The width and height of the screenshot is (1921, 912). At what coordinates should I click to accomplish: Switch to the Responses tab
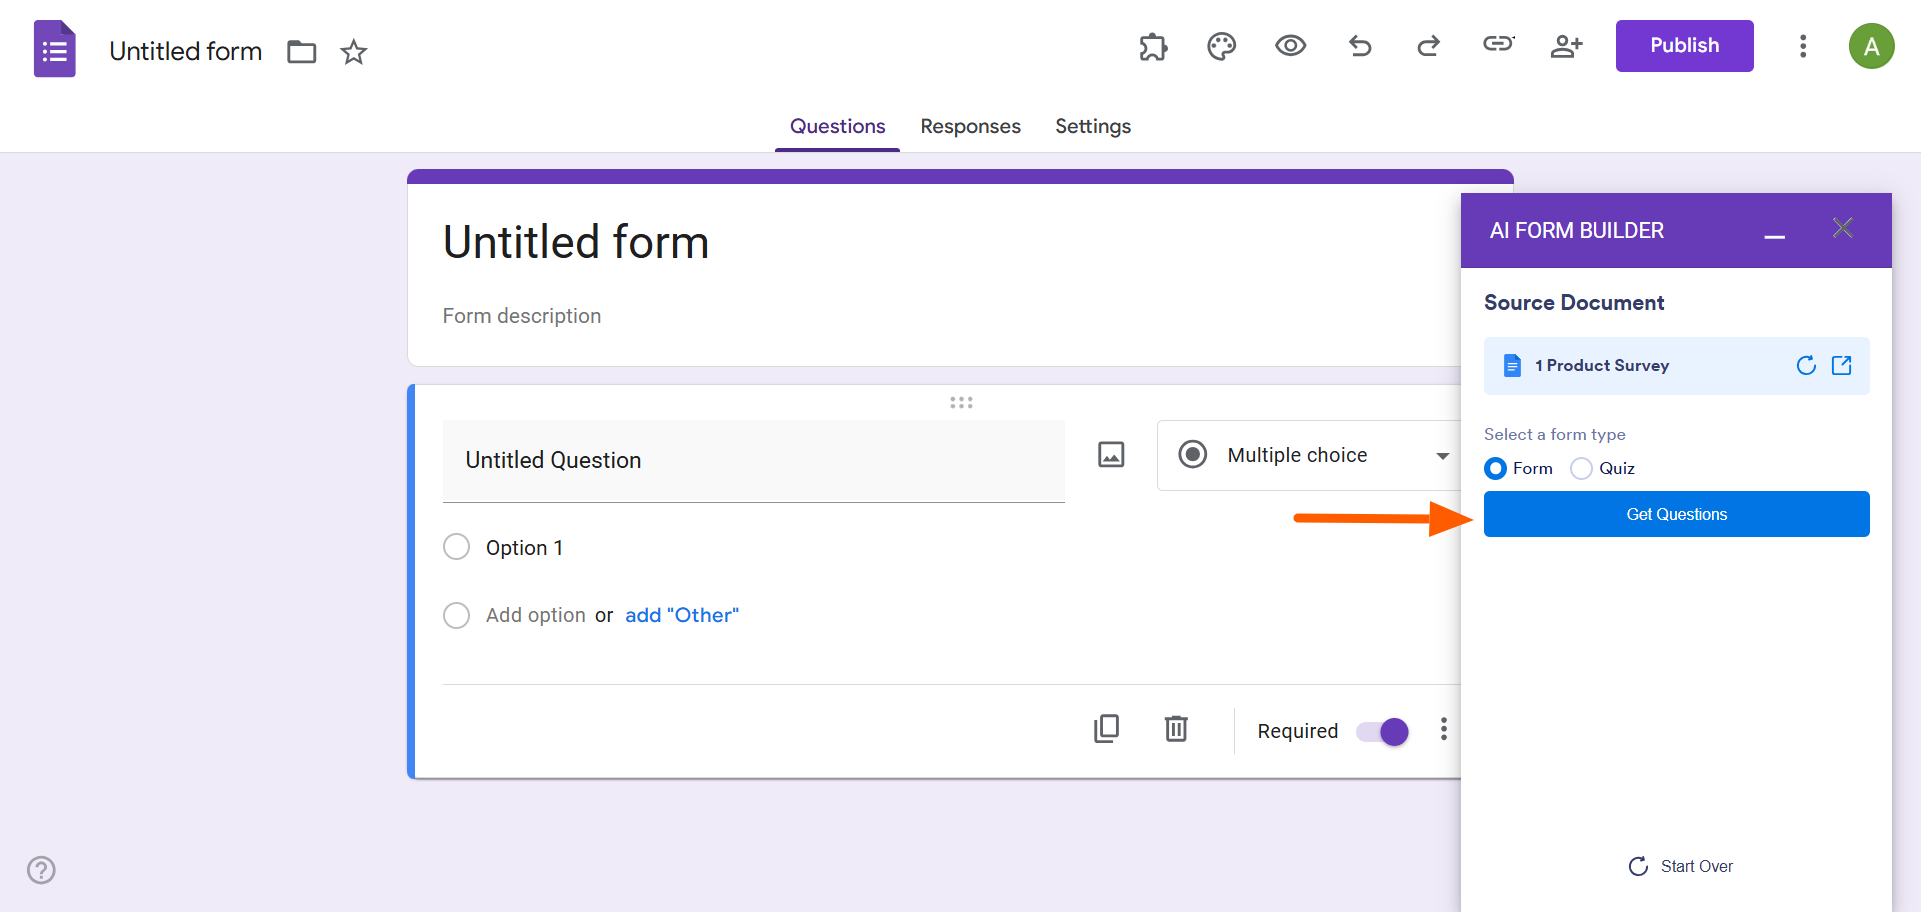pos(970,126)
